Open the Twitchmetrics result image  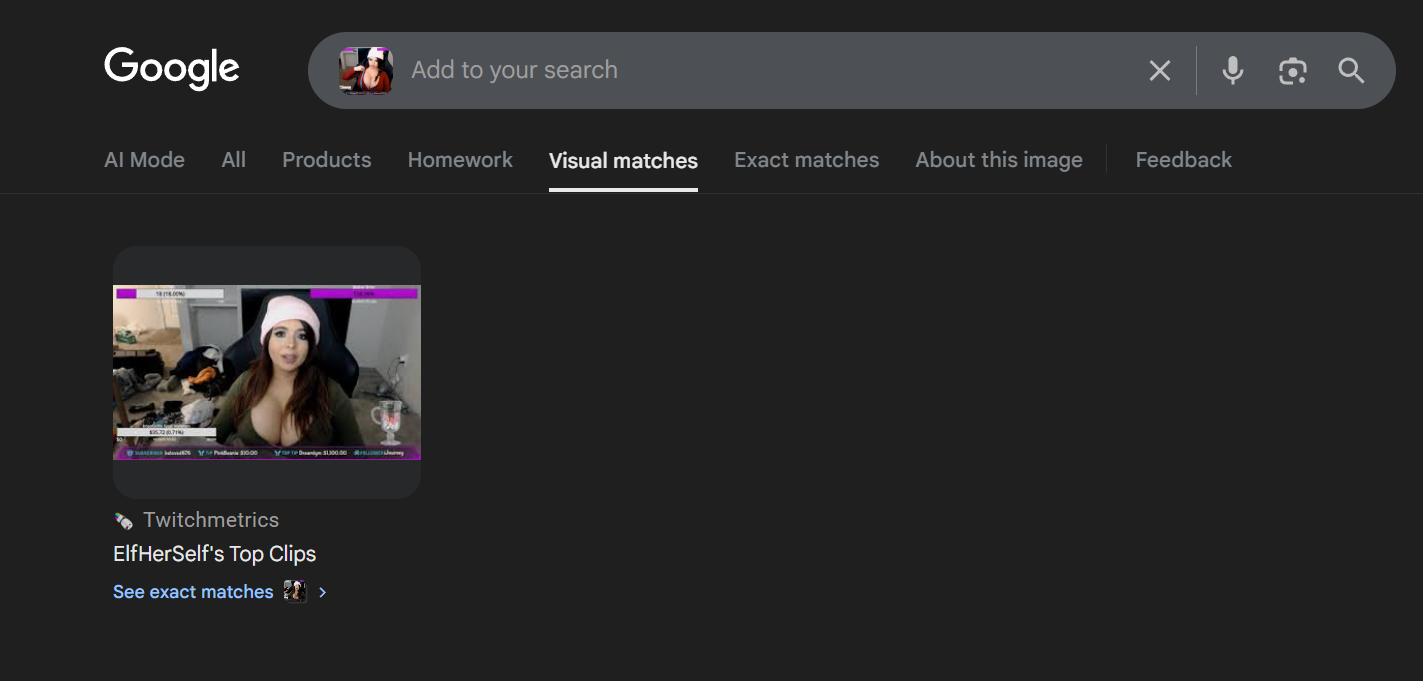pyautogui.click(x=267, y=372)
